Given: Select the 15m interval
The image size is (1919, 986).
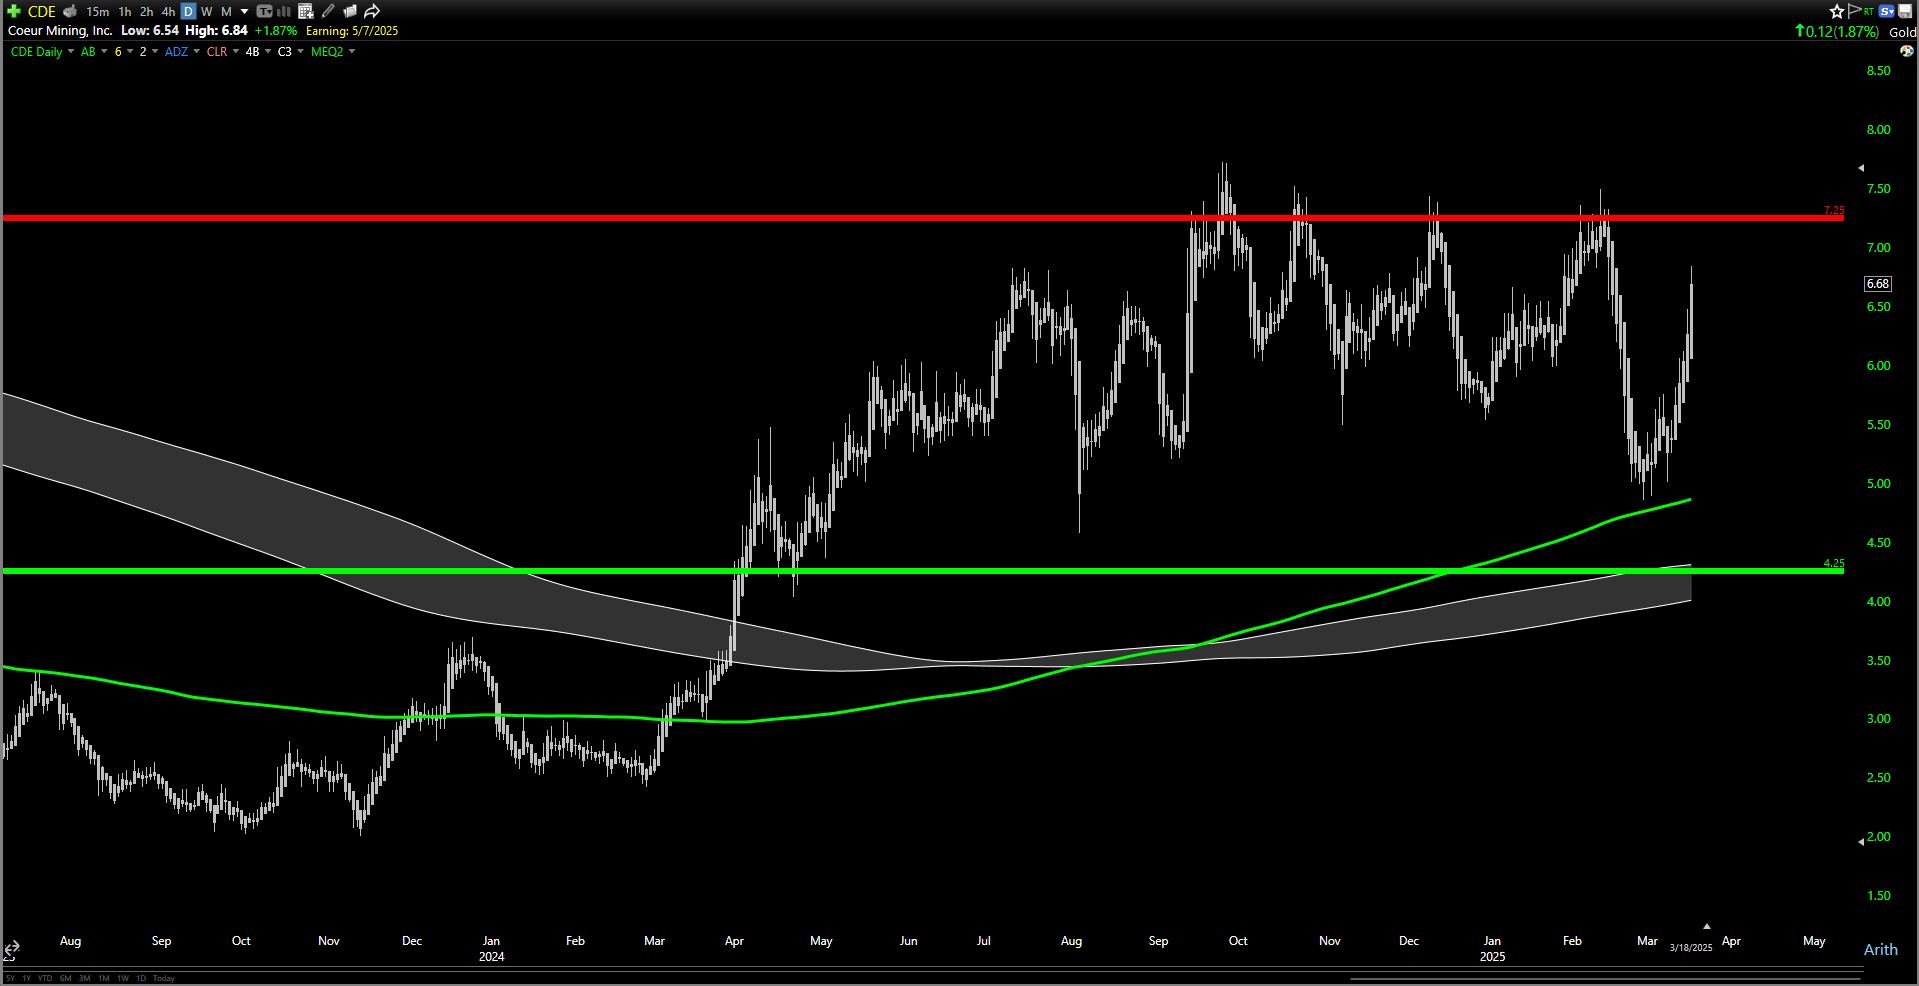Looking at the screenshot, I should click(x=97, y=11).
